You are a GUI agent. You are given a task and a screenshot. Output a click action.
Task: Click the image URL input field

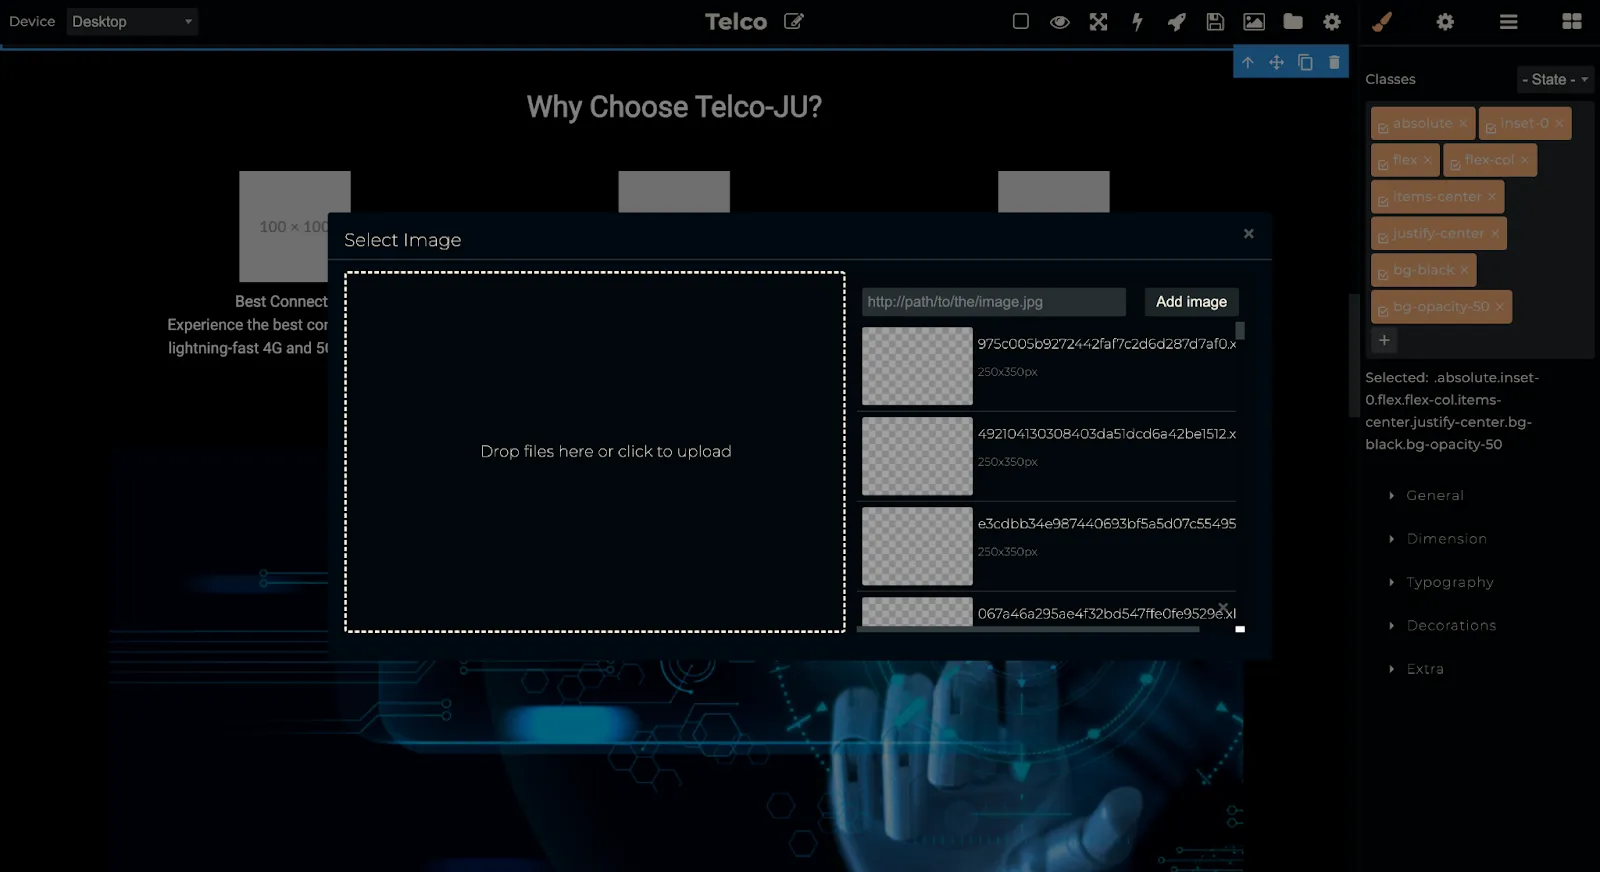[x=994, y=302]
